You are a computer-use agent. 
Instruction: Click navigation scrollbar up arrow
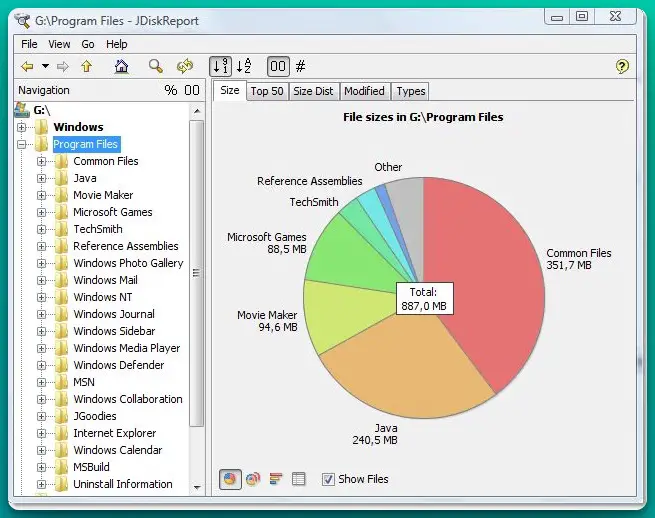(197, 111)
